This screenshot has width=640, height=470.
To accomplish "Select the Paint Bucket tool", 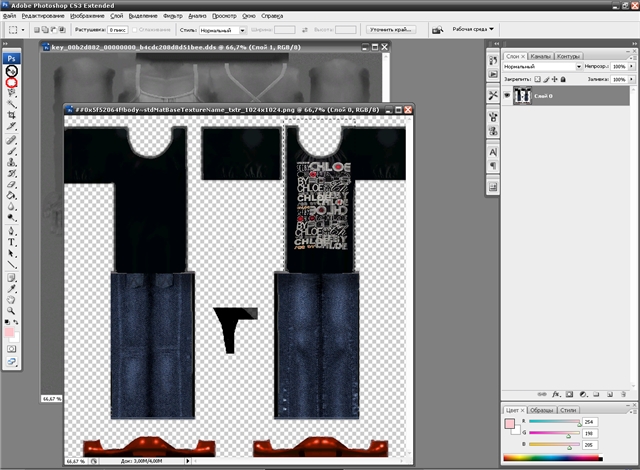I will [12, 196].
